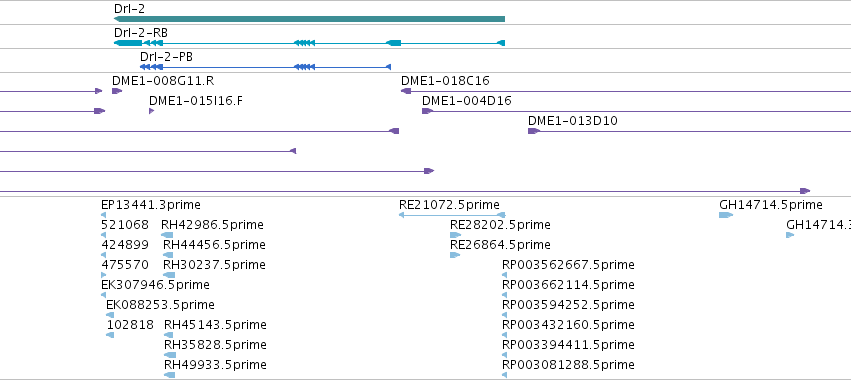The image size is (851, 380).
Task: Select the RE26864.5prime EST glyph
Action: pyautogui.click(x=455, y=255)
